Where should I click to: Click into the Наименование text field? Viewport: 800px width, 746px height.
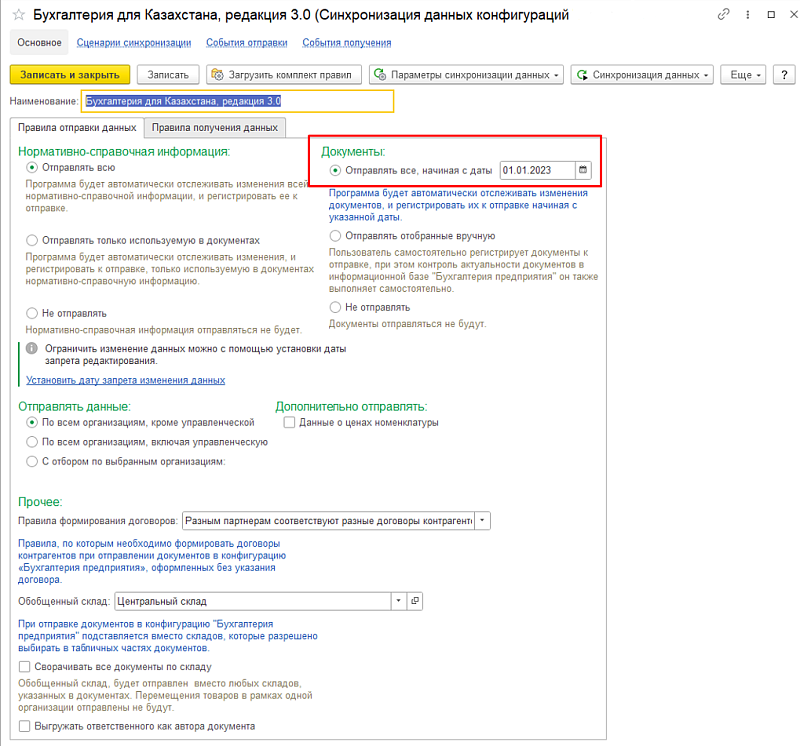click(x=237, y=101)
